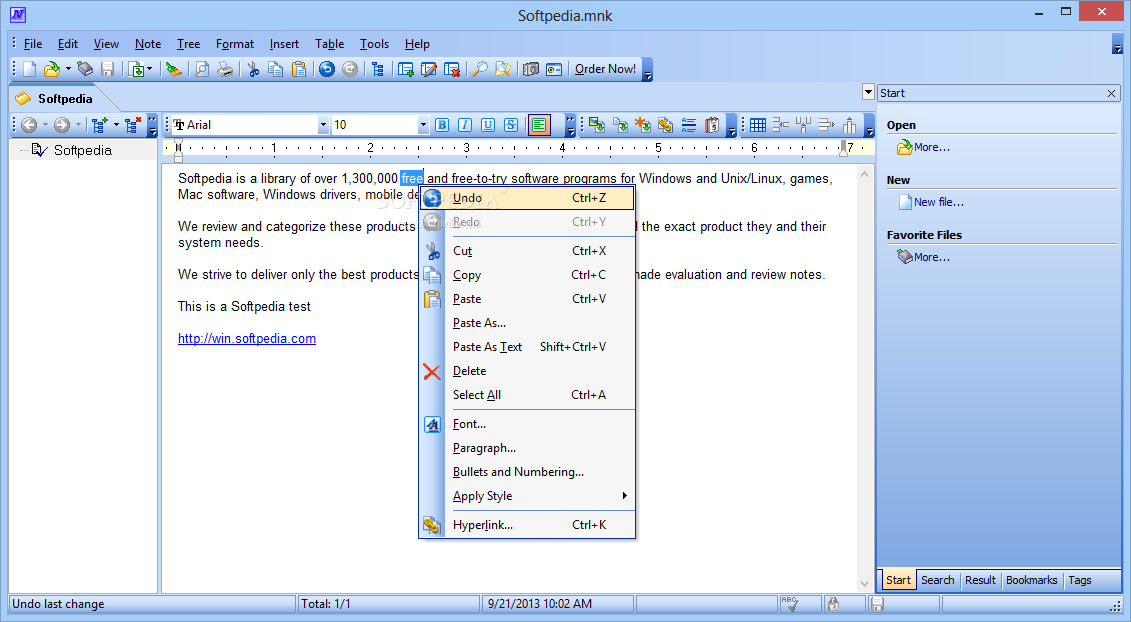Click the add note icon with green plus
The height and width of the screenshot is (622, 1131).
[406, 69]
